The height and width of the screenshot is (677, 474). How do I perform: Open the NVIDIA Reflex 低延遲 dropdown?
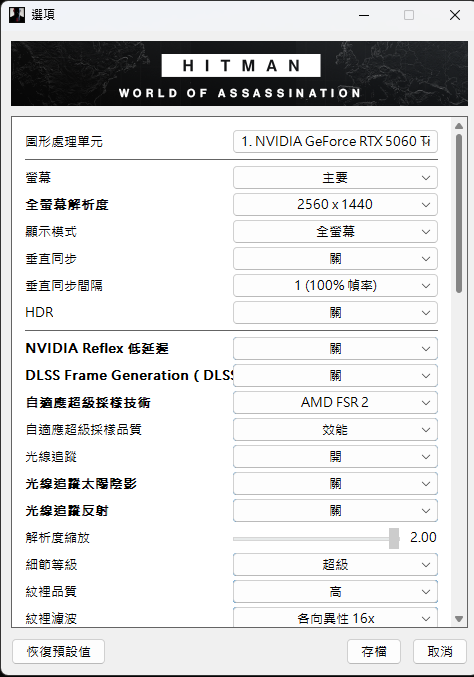pyautogui.click(x=335, y=348)
